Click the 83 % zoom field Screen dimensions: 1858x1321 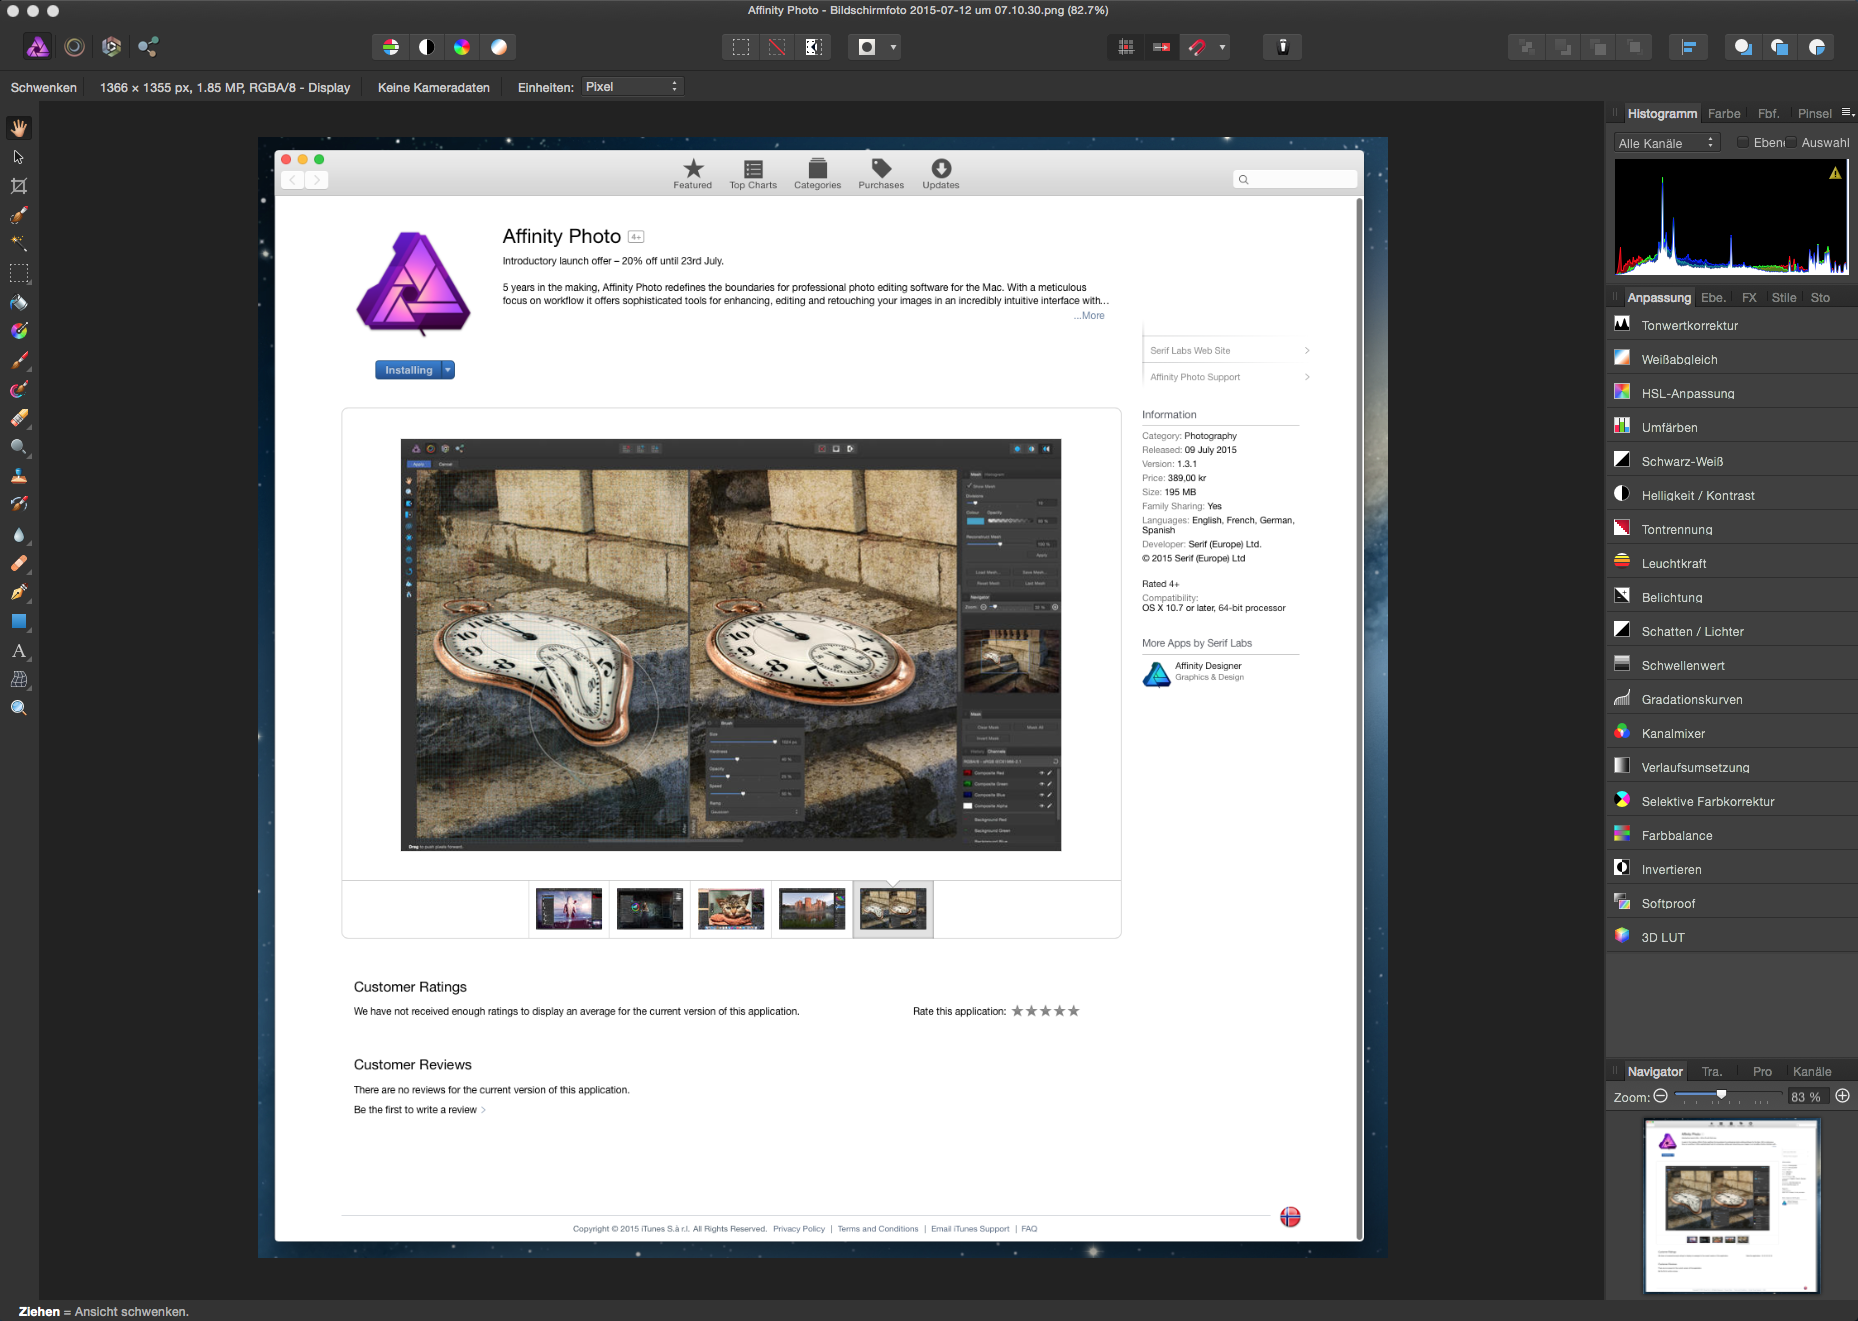pos(1807,1097)
